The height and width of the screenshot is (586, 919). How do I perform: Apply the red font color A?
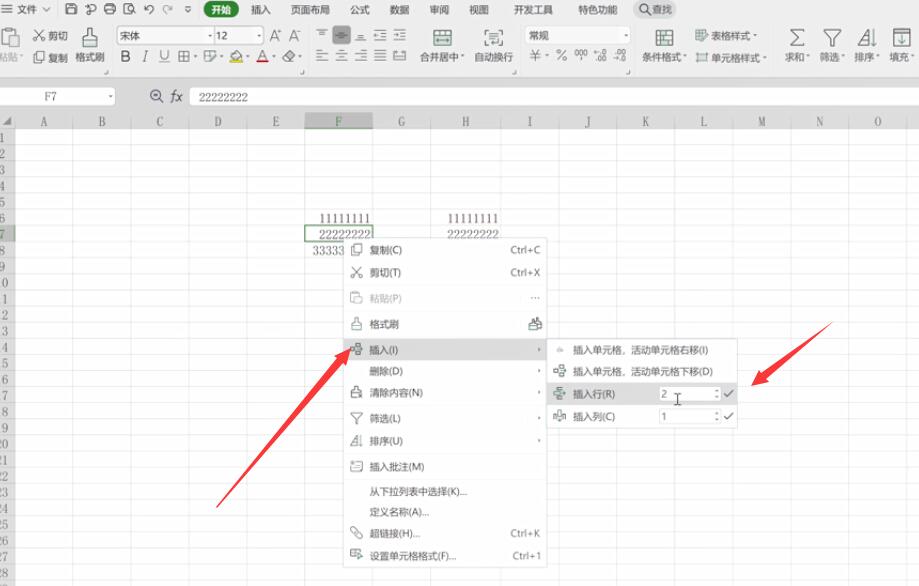[262, 56]
